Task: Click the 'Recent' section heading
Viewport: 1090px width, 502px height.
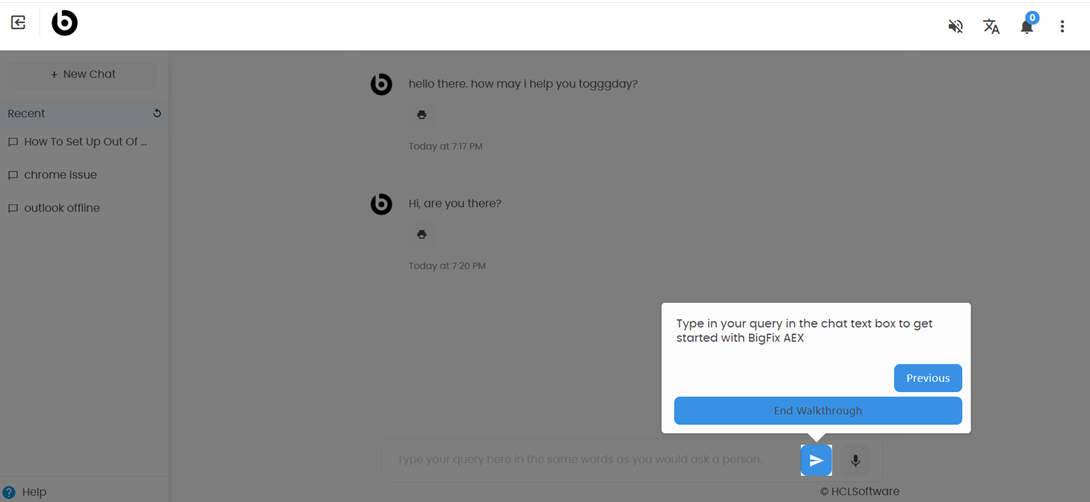Action: point(26,113)
